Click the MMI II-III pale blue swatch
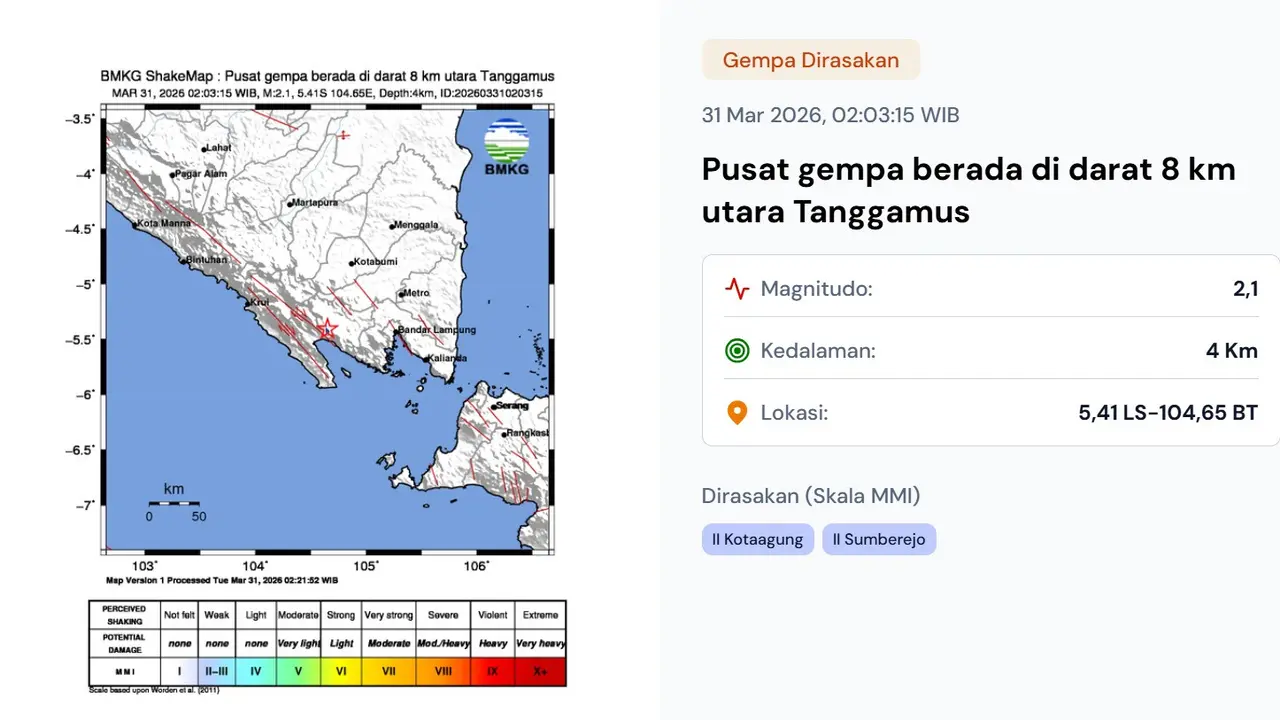Image resolution: width=1280 pixels, height=720 pixels. click(217, 671)
